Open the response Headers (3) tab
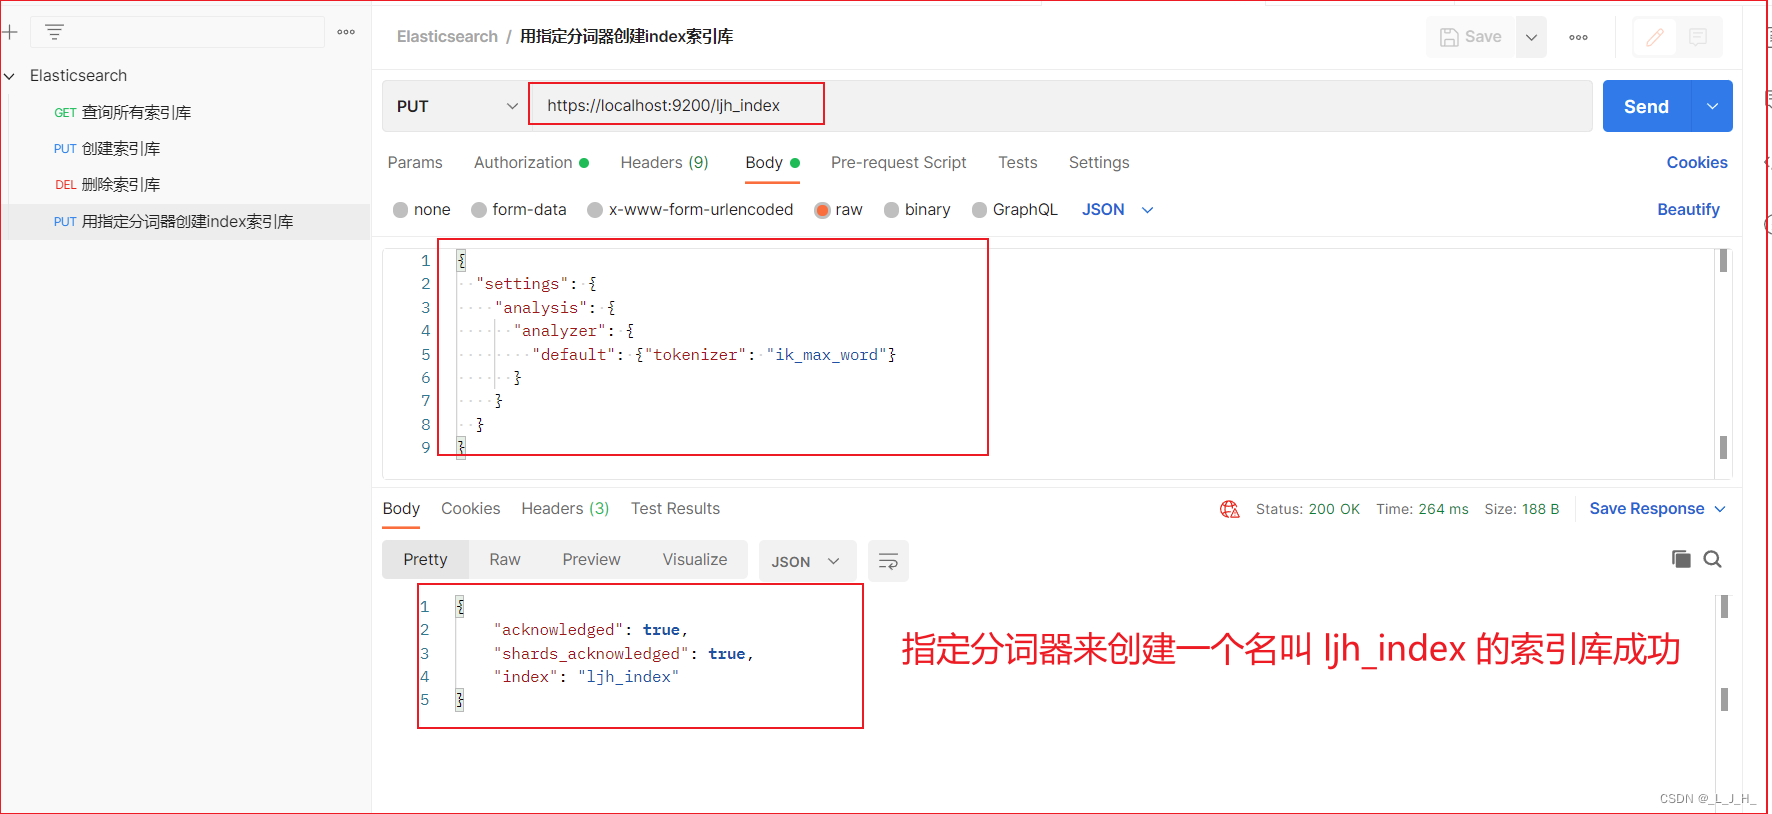This screenshot has height=814, width=1772. point(565,508)
